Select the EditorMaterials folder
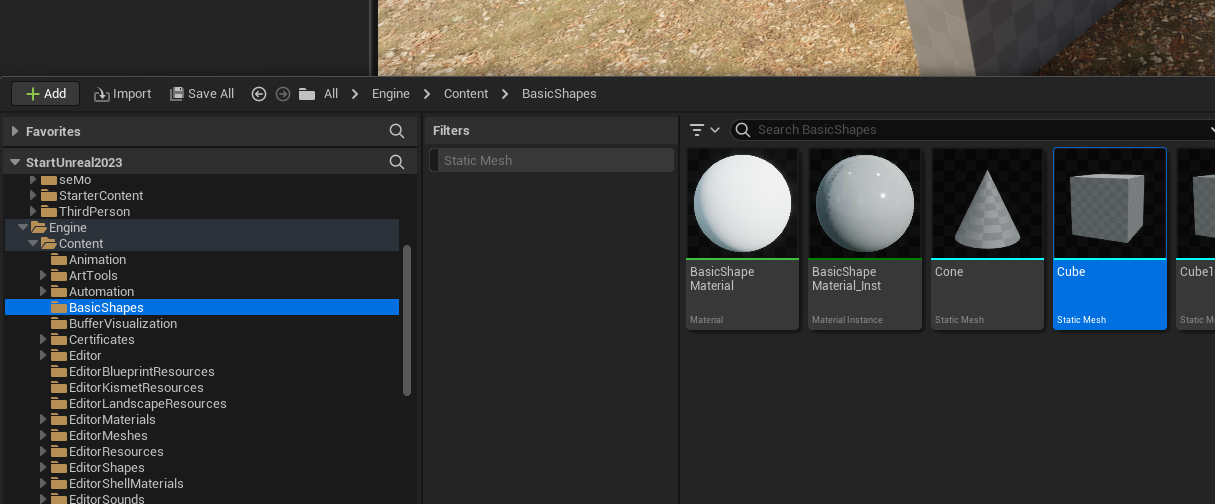Viewport: 1215px width, 504px height. (x=112, y=420)
